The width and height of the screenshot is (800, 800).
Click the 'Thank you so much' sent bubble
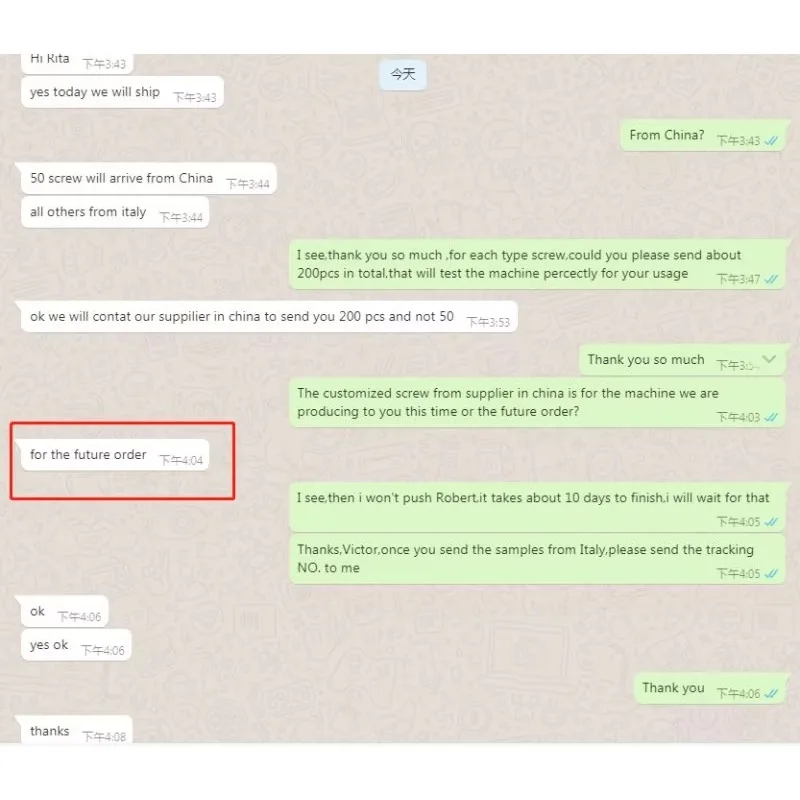pos(682,360)
